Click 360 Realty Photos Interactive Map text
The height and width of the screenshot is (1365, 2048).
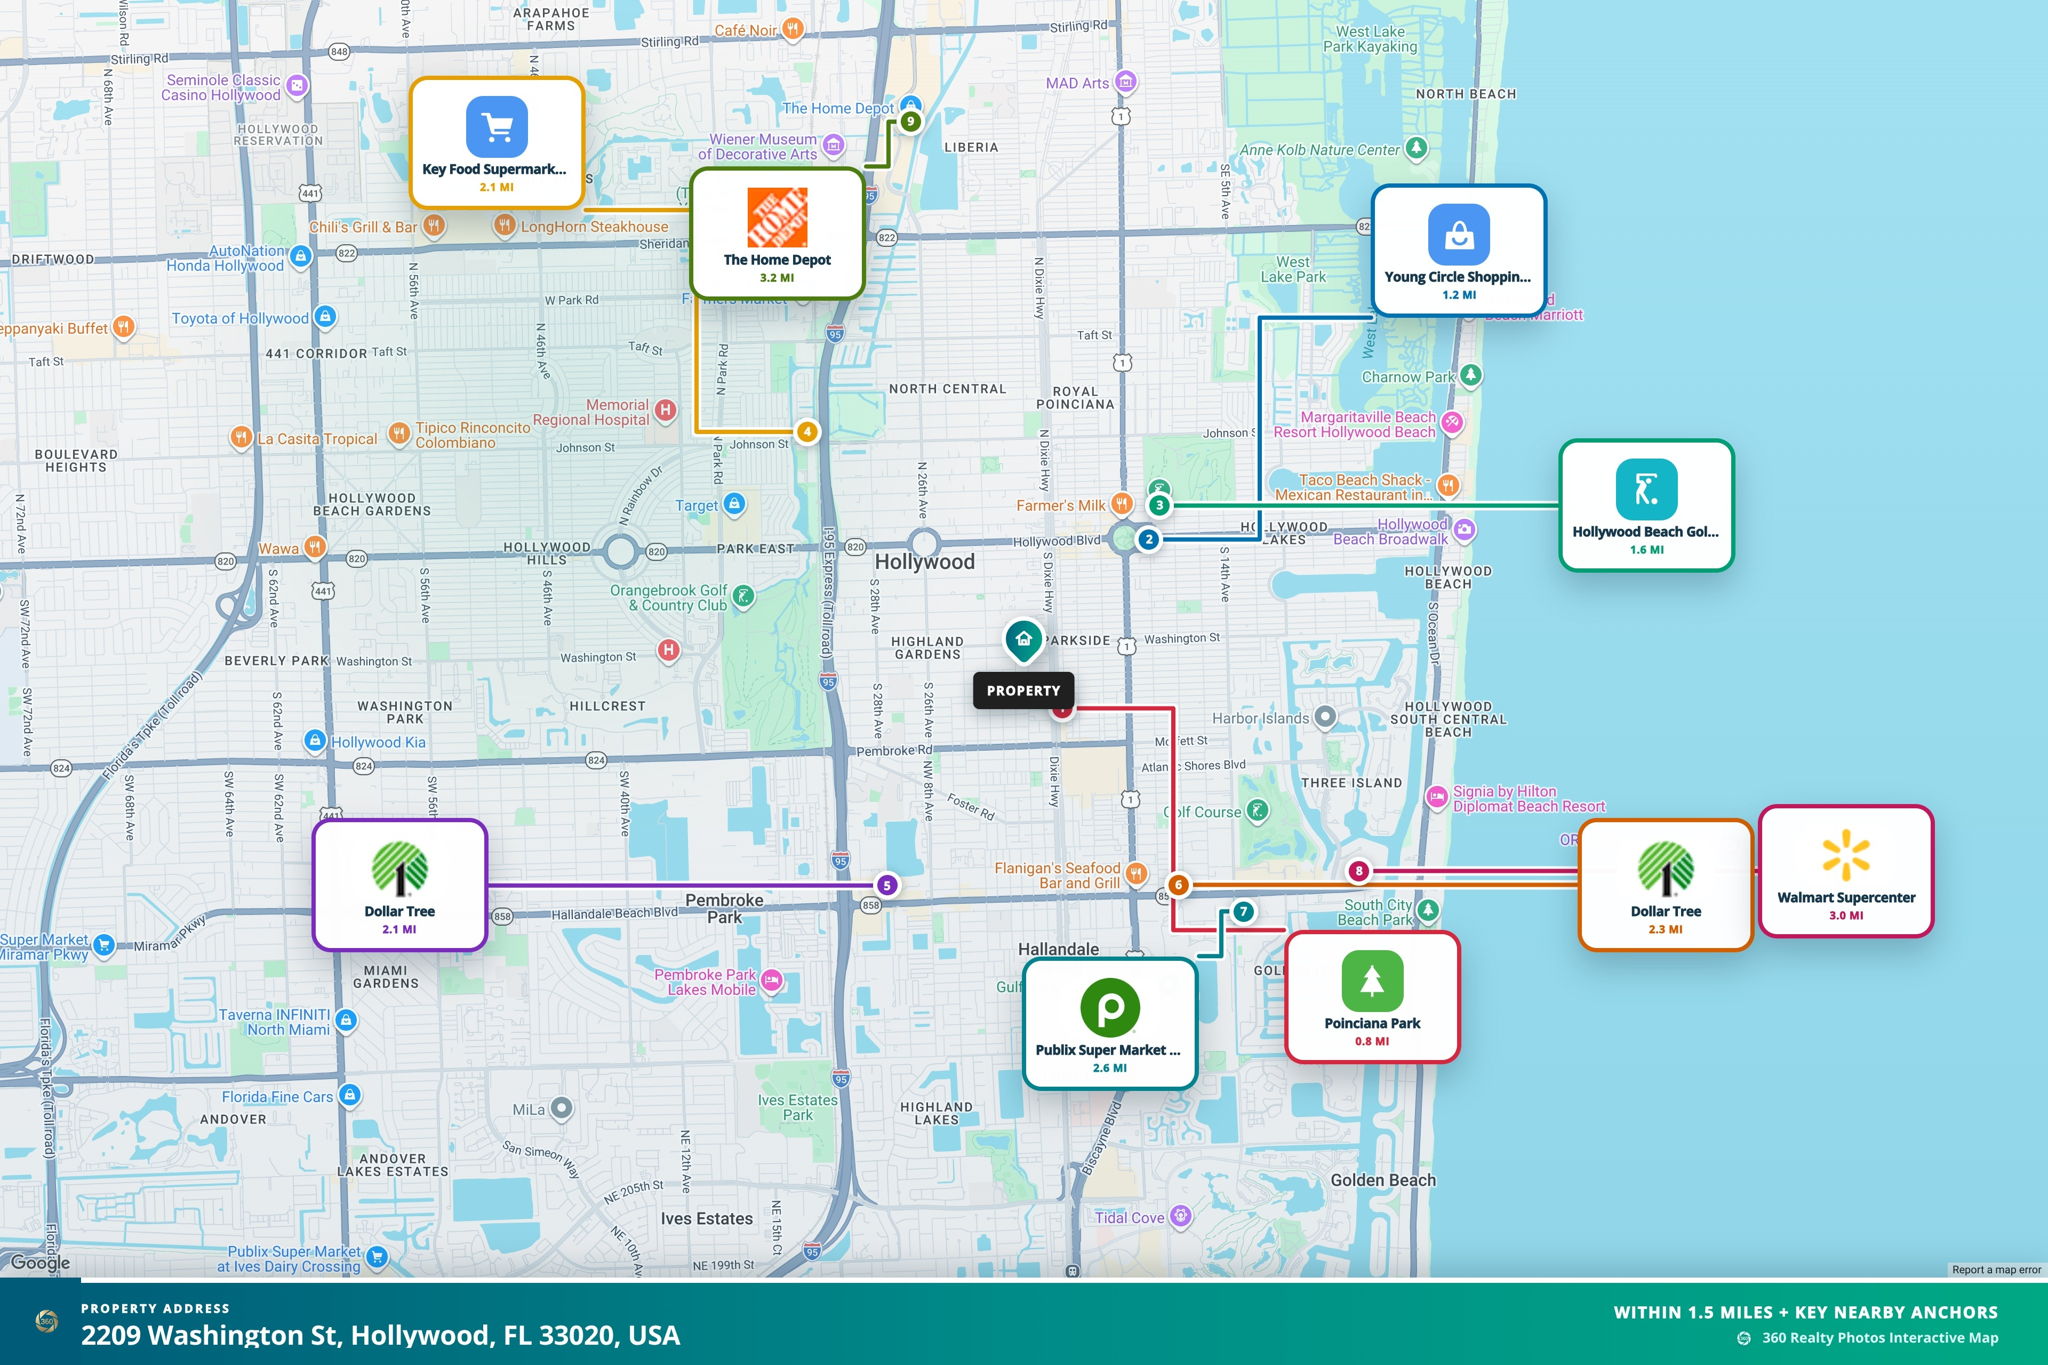click(1880, 1338)
